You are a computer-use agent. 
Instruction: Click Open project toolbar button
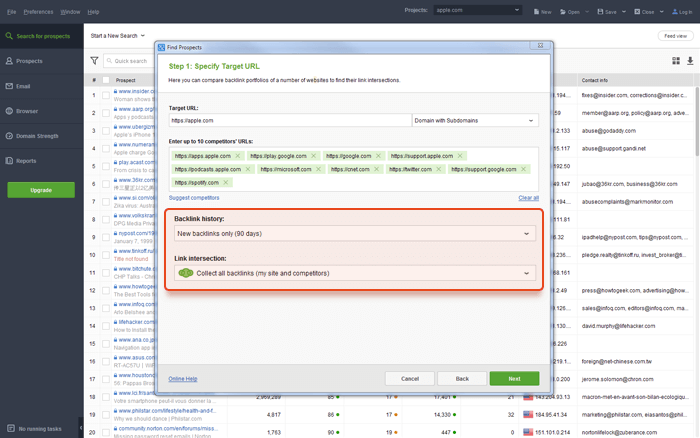(x=570, y=12)
